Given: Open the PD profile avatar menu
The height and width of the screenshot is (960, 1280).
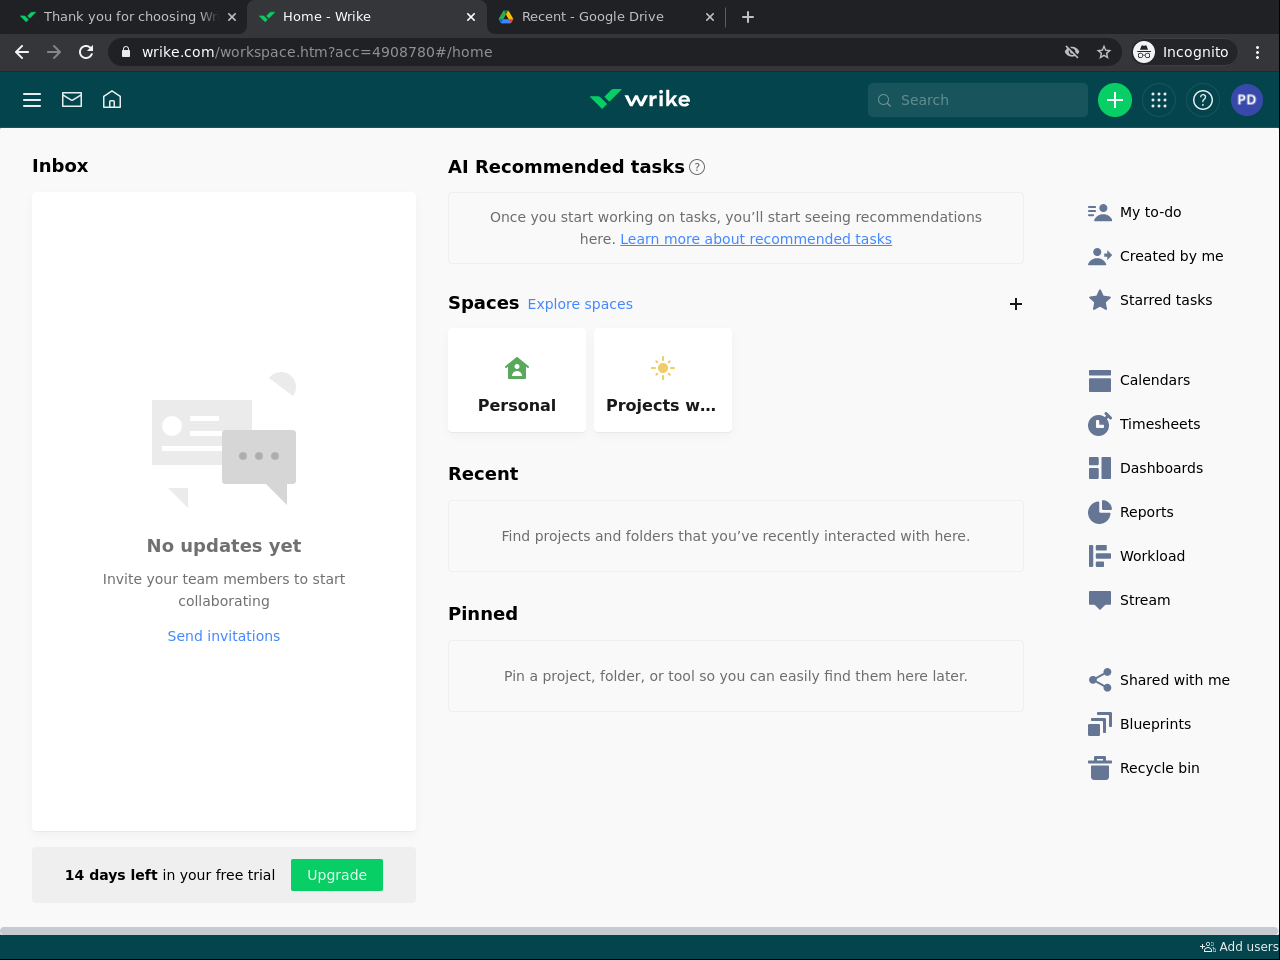Looking at the screenshot, I should pos(1247,100).
